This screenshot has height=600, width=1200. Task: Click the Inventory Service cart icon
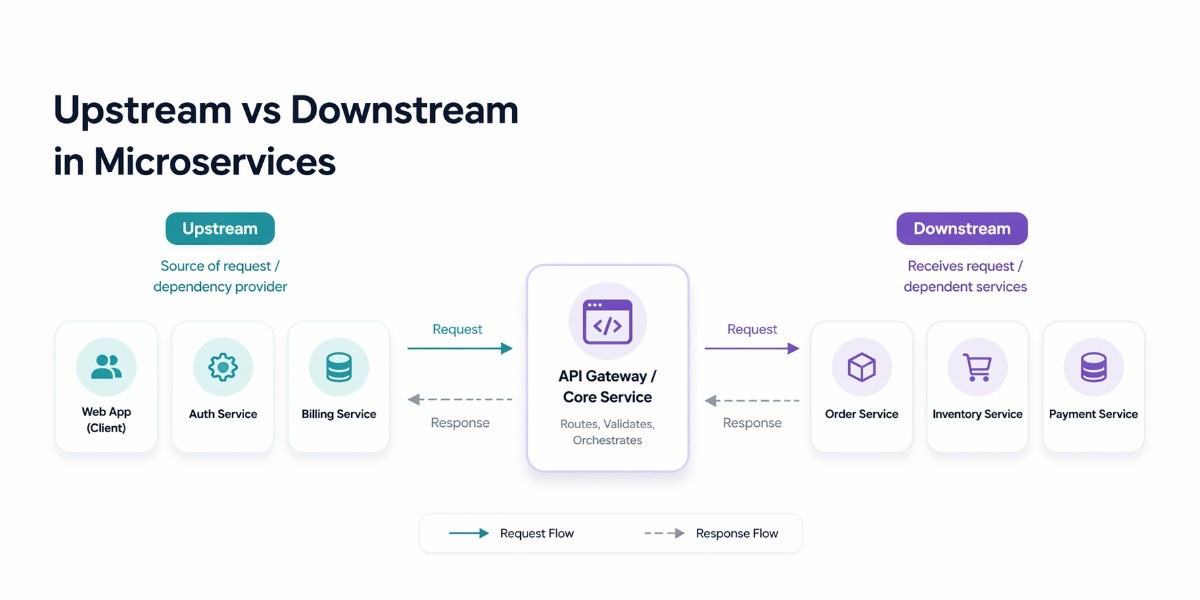tap(977, 367)
